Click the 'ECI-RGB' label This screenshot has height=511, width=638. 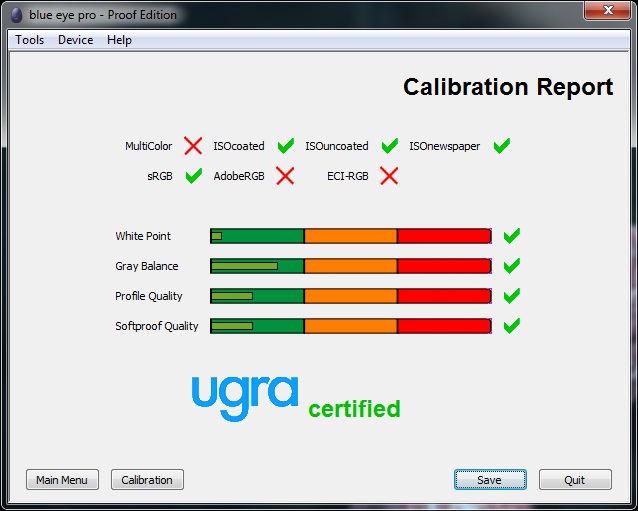pyautogui.click(x=348, y=176)
